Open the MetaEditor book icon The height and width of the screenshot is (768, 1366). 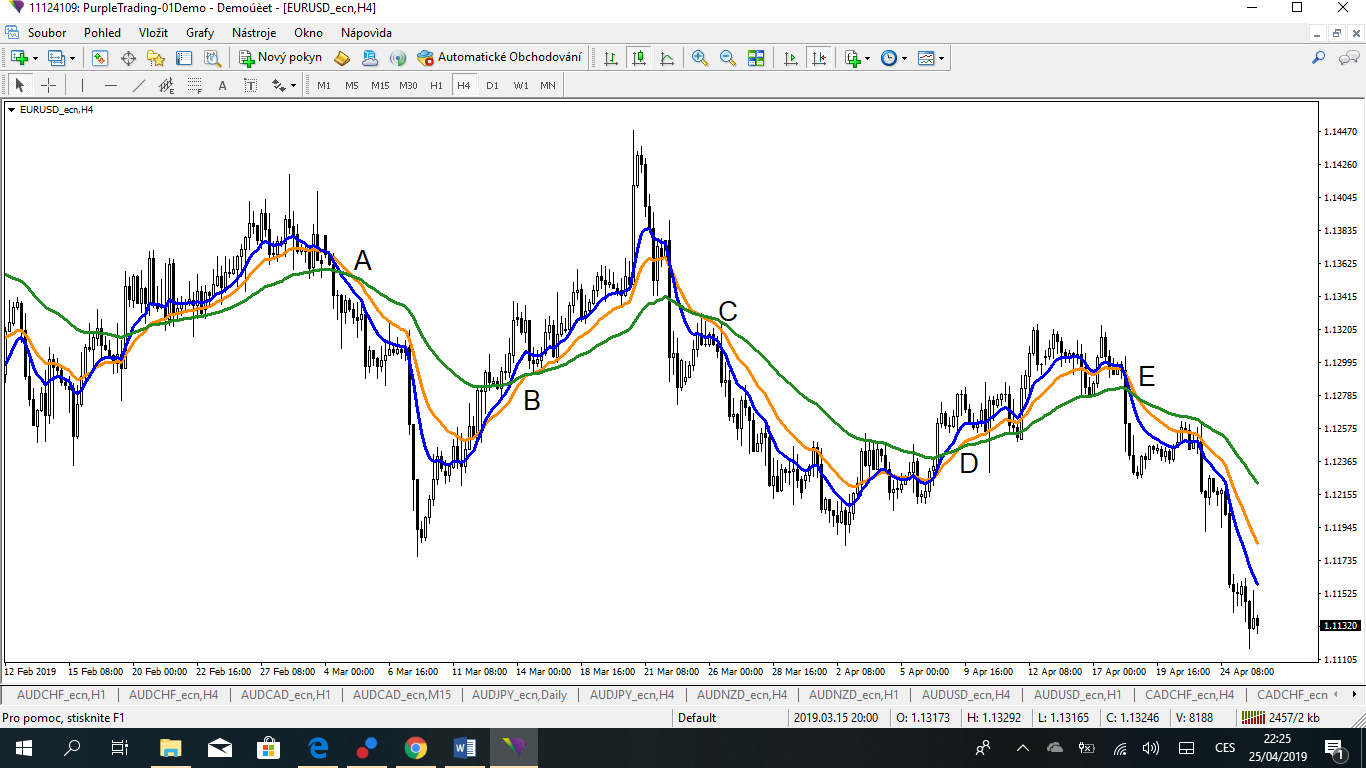click(342, 58)
